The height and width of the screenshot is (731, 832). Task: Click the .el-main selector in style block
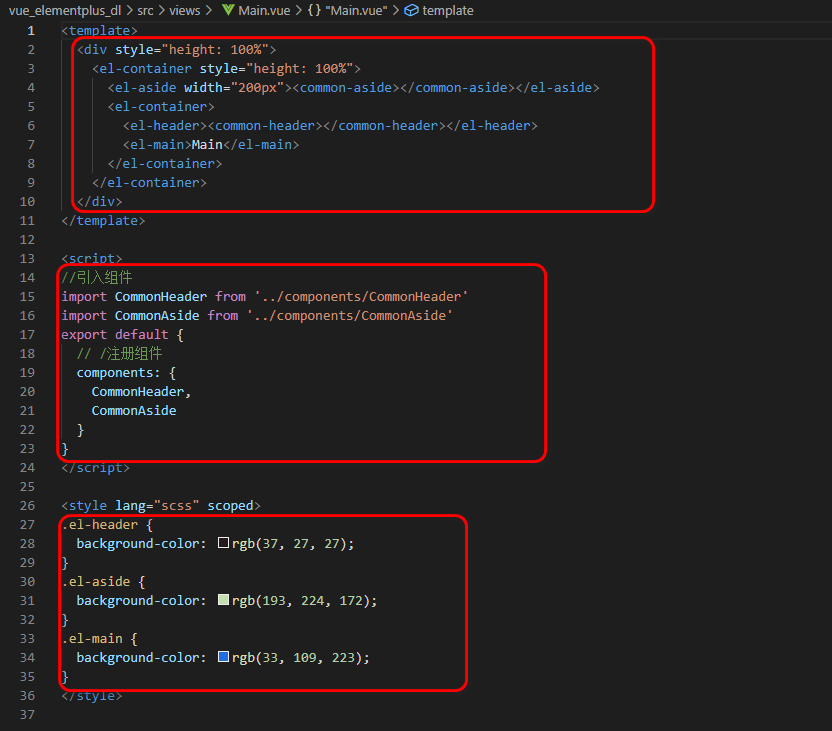tap(92, 639)
